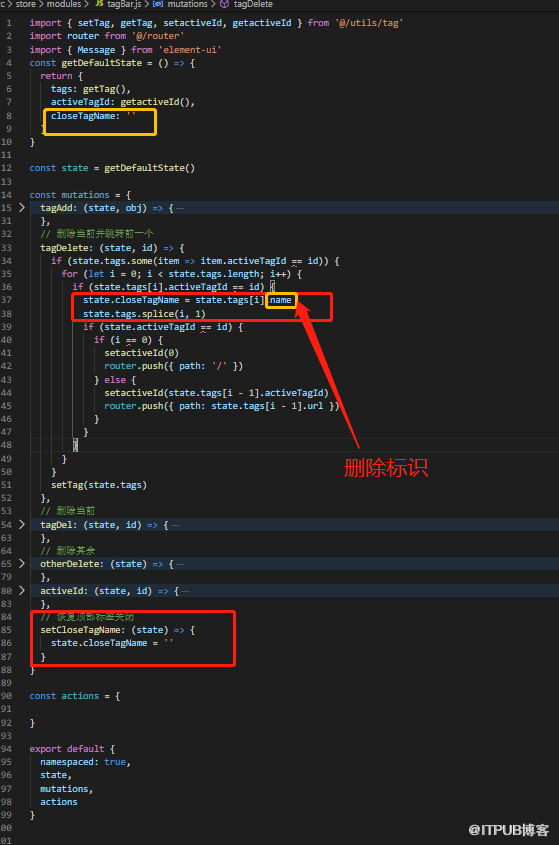Open the store breadcrumb segment
559x845 pixels.
coord(25,4)
